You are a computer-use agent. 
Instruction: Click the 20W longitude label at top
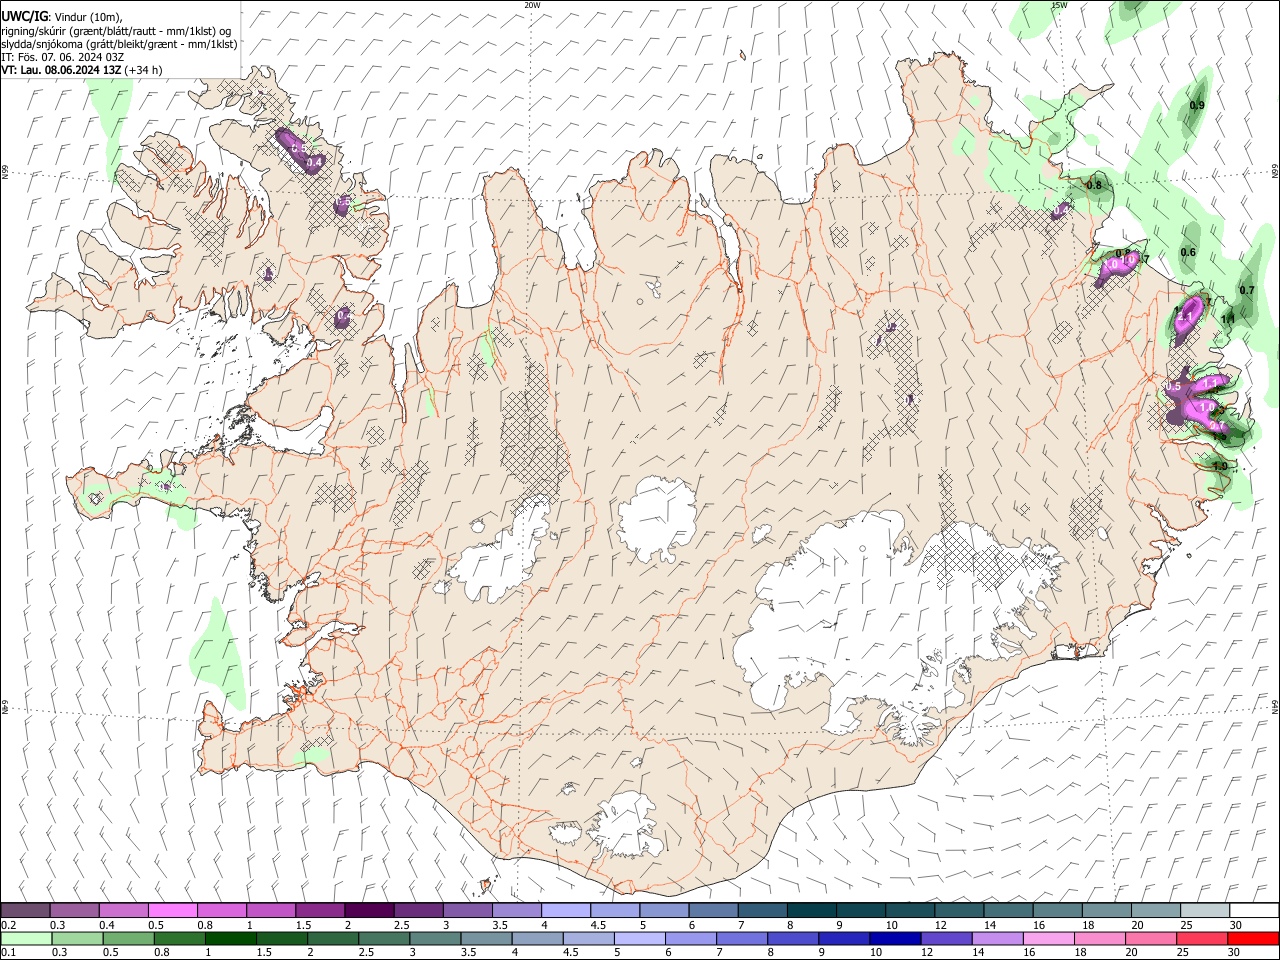(x=532, y=5)
